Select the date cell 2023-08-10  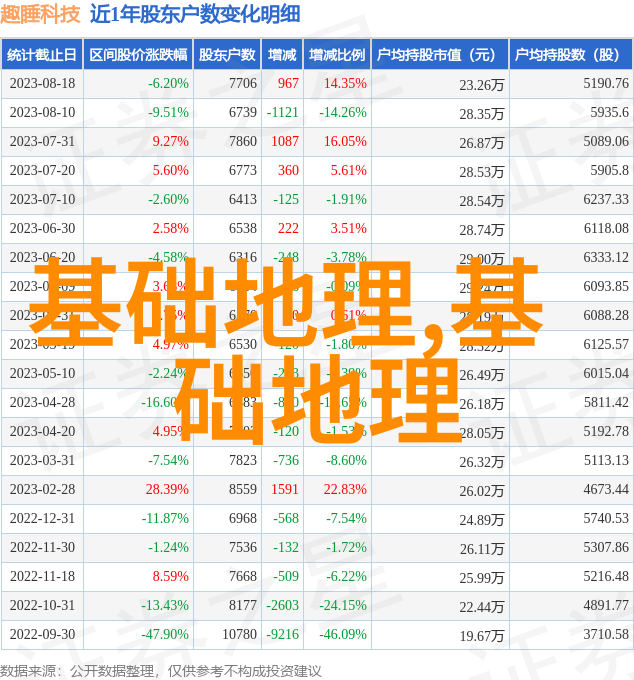(x=42, y=112)
